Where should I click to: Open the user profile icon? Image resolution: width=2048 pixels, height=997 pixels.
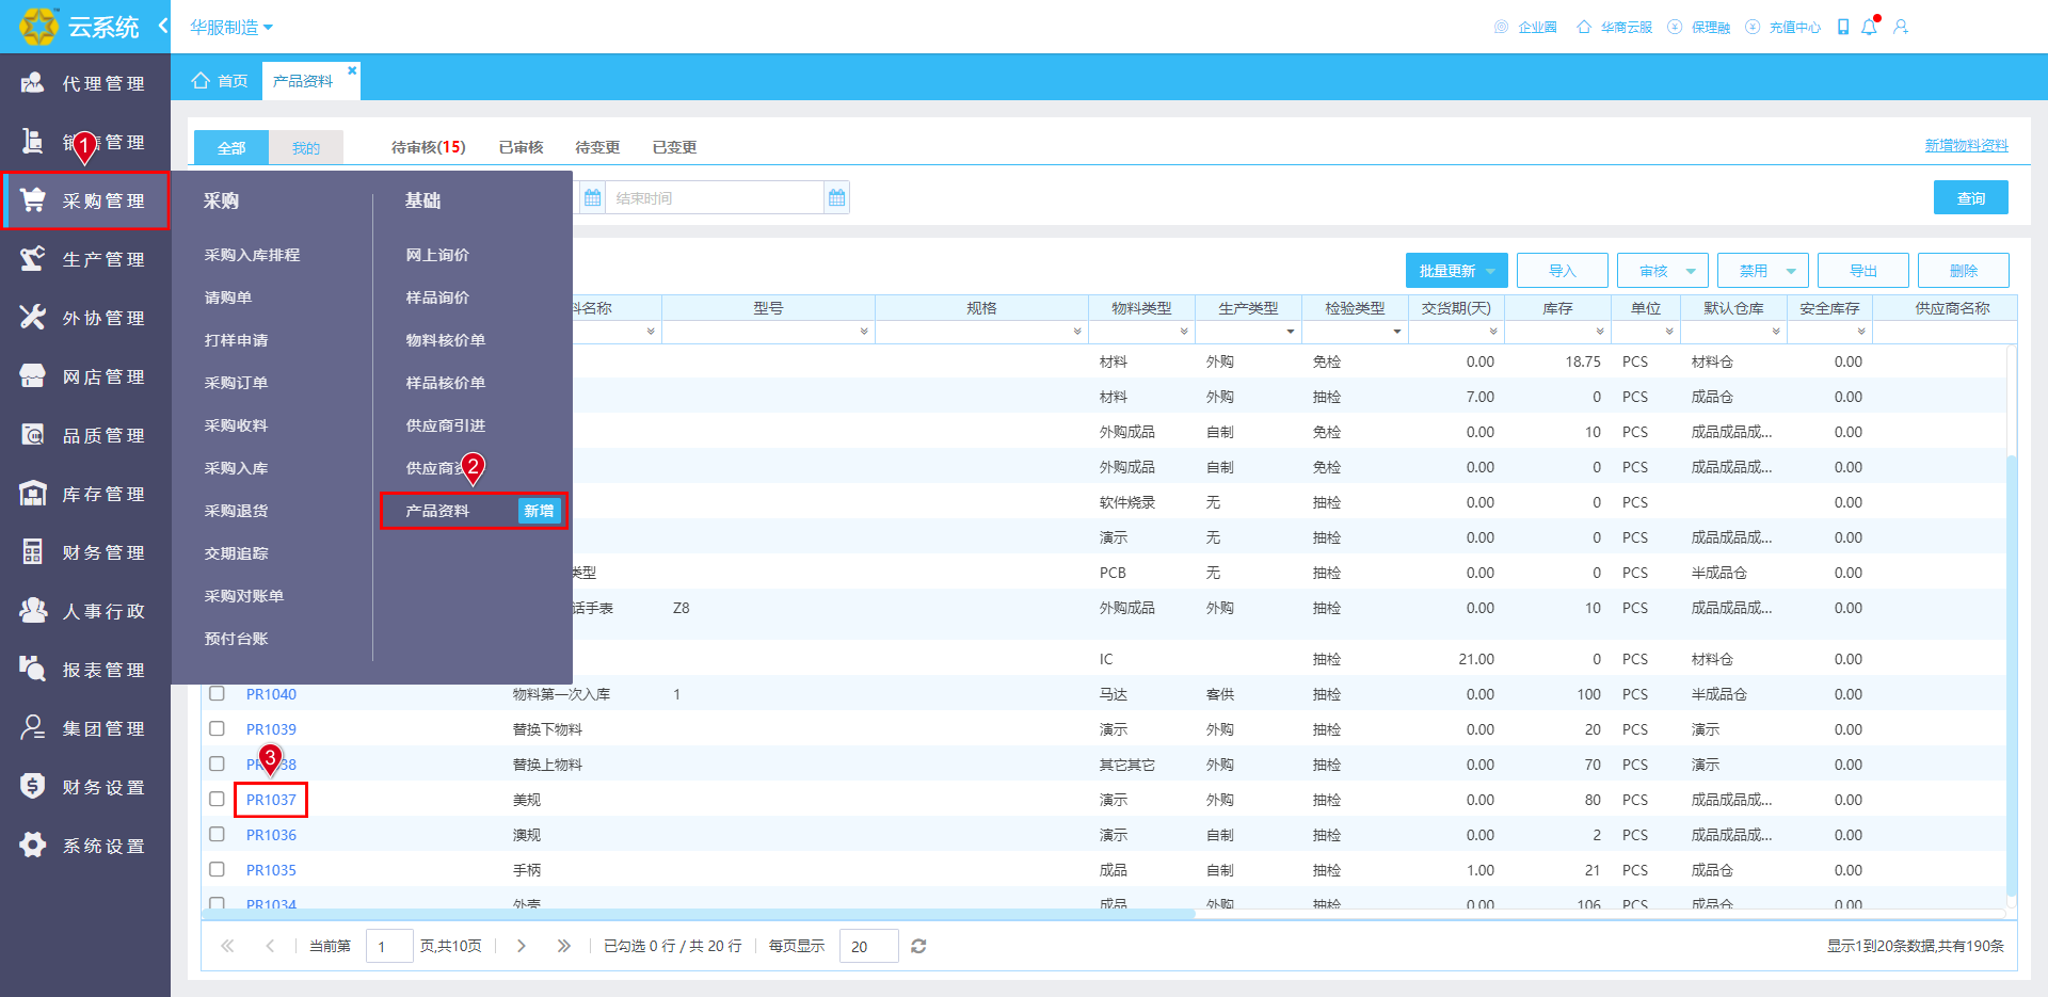(x=1901, y=27)
